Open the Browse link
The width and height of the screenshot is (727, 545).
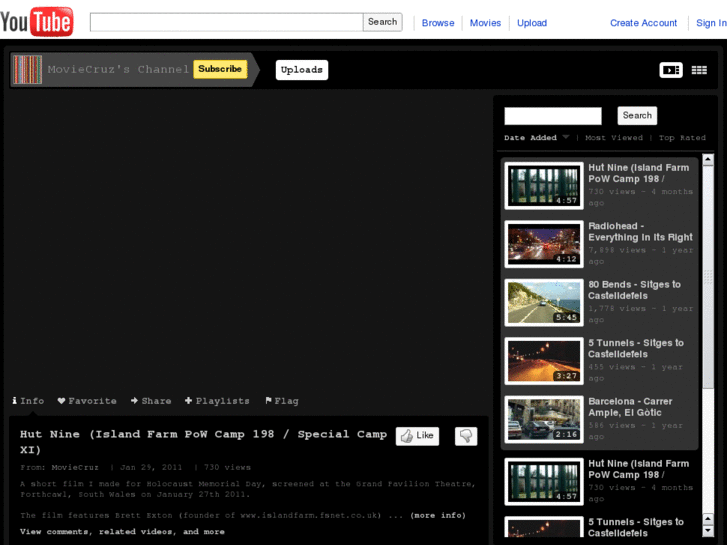438,23
